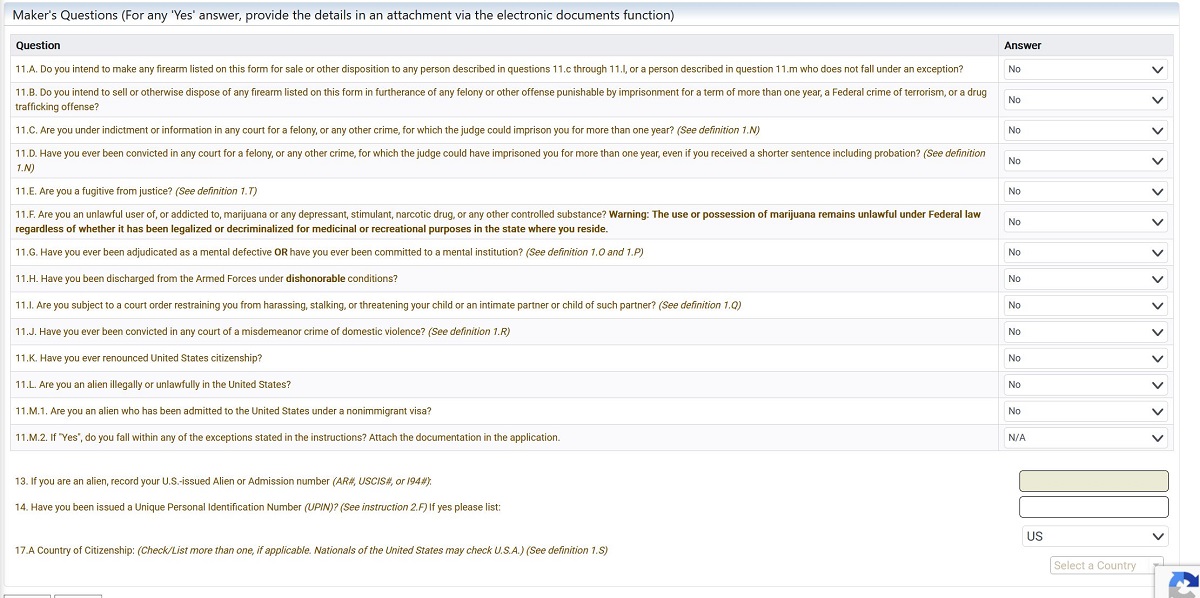Open the answer dropdown for question 11.A

[1086, 69]
